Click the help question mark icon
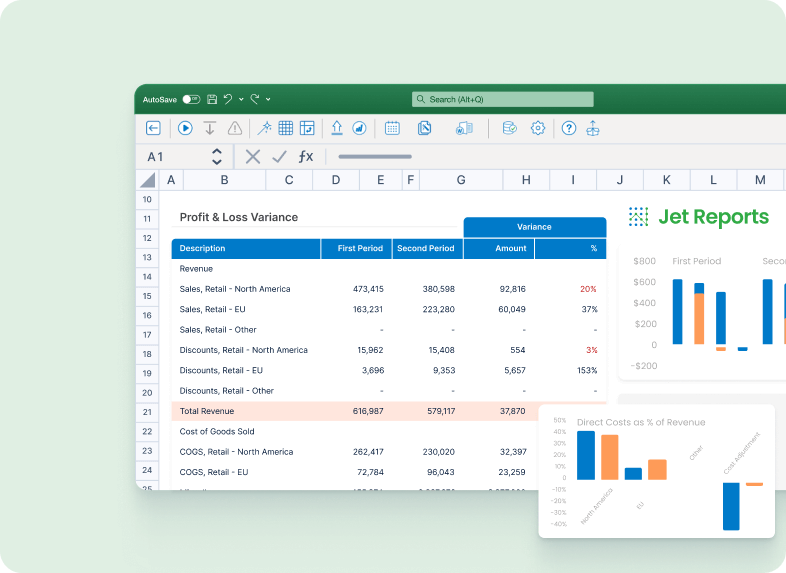 [568, 128]
